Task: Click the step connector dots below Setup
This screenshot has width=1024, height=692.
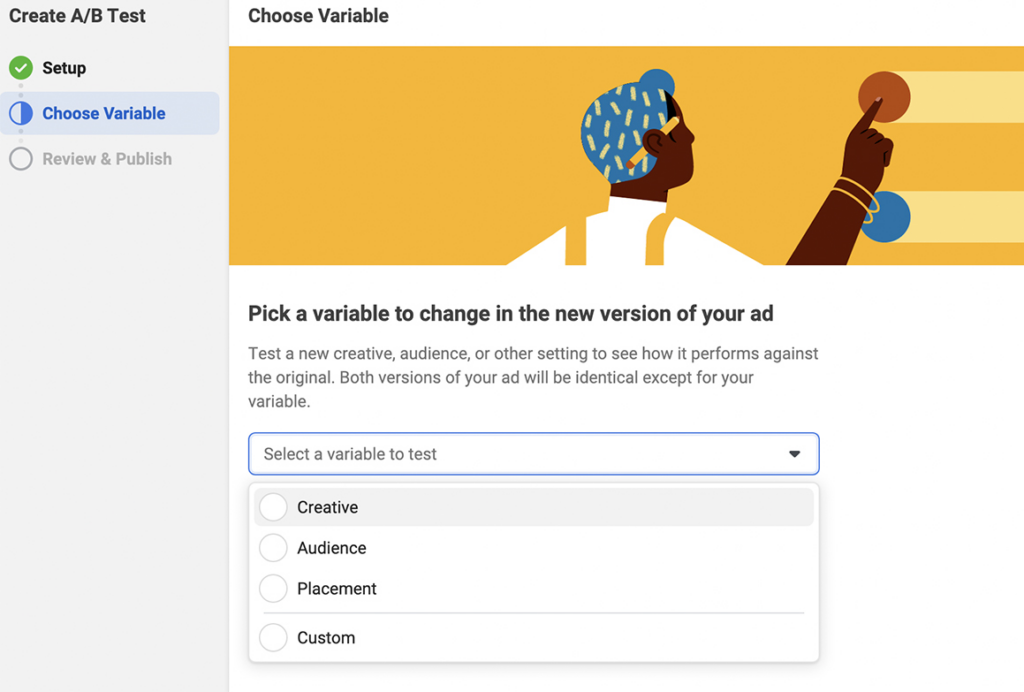Action: tap(22, 90)
